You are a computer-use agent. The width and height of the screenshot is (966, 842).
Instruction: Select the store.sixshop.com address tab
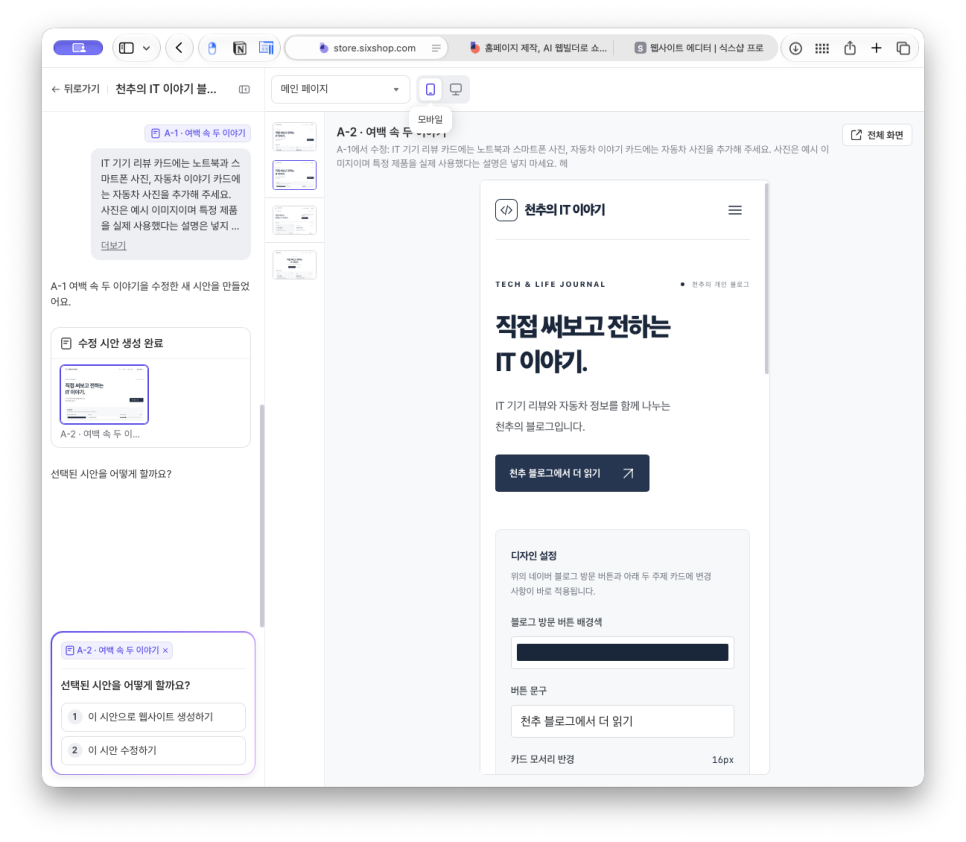pyautogui.click(x=367, y=47)
